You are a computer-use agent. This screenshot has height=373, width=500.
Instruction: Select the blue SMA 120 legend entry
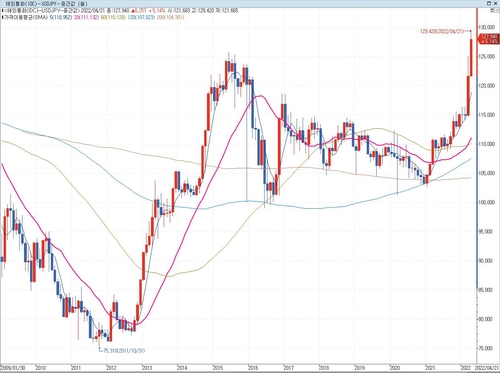[x=141, y=17]
